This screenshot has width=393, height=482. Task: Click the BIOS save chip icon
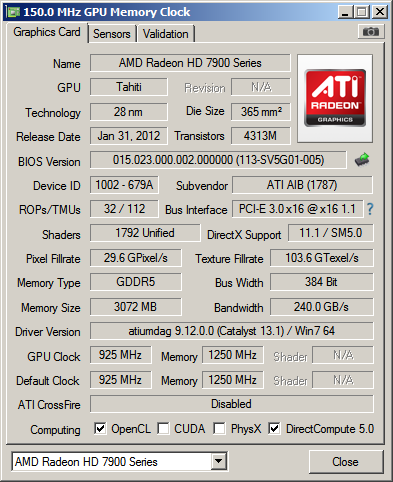(362, 159)
